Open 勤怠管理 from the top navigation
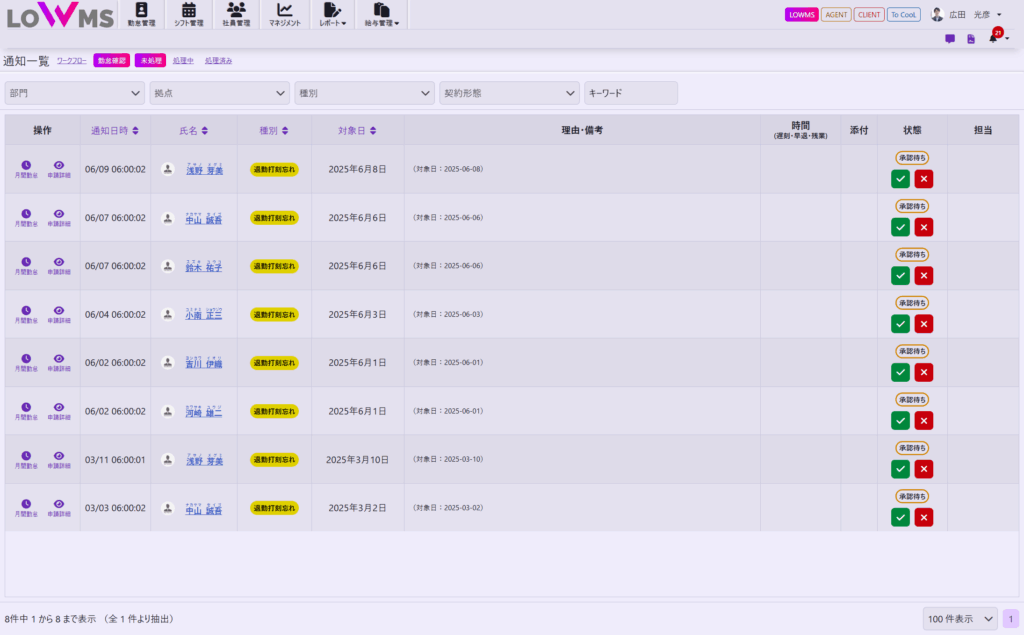The width and height of the screenshot is (1024, 635). click(141, 14)
